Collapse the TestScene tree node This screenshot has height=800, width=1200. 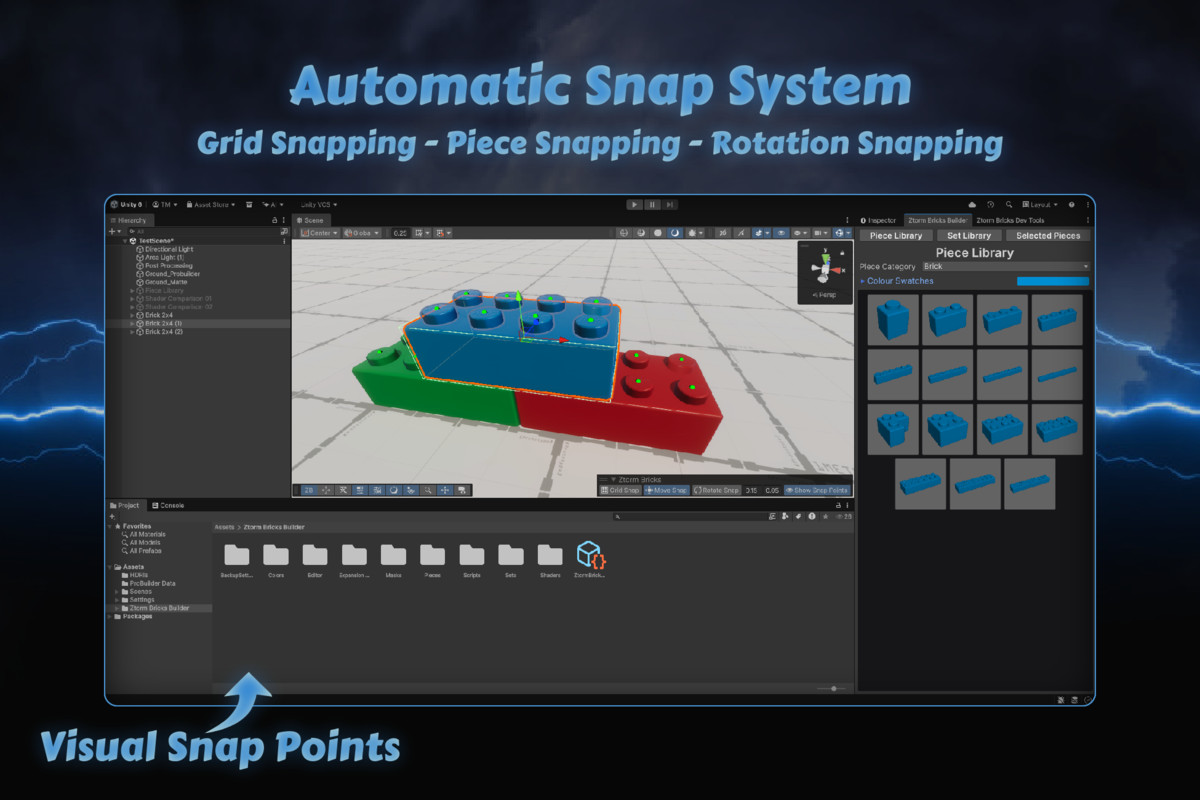click(x=126, y=241)
